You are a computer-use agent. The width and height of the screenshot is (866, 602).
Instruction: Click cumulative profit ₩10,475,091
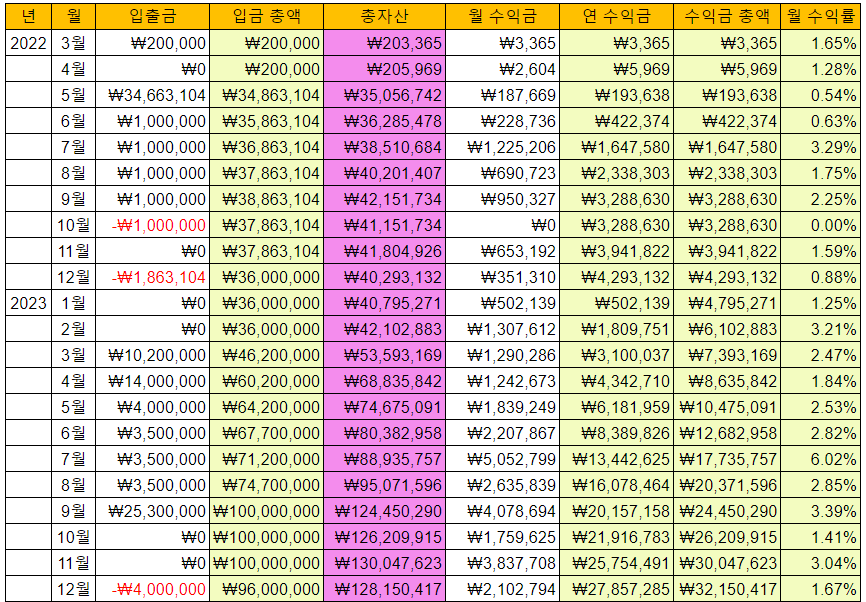(727, 407)
